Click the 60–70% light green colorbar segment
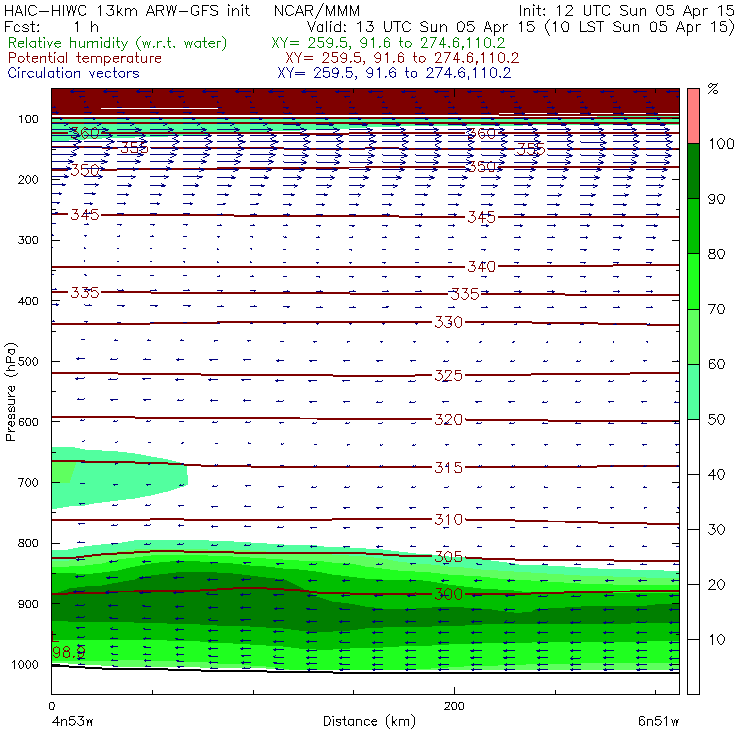Image resolution: width=740 pixels, height=740 pixels. click(x=693, y=336)
